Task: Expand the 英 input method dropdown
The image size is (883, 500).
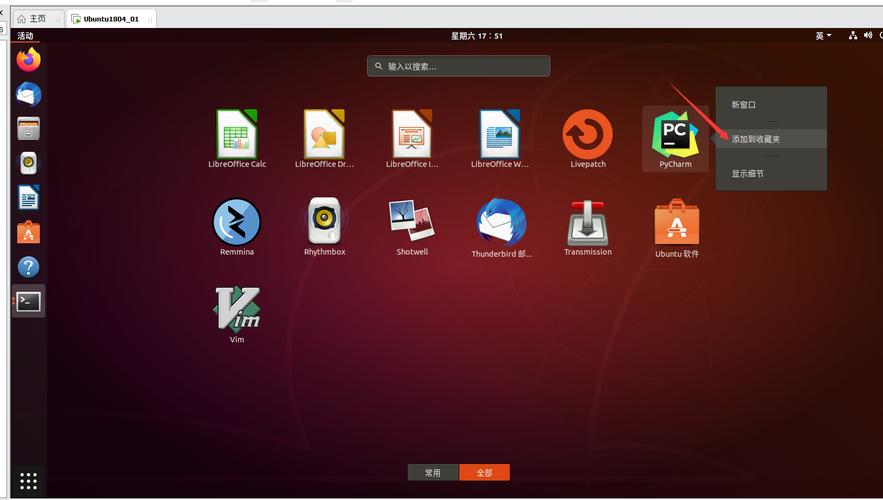Action: click(x=823, y=36)
